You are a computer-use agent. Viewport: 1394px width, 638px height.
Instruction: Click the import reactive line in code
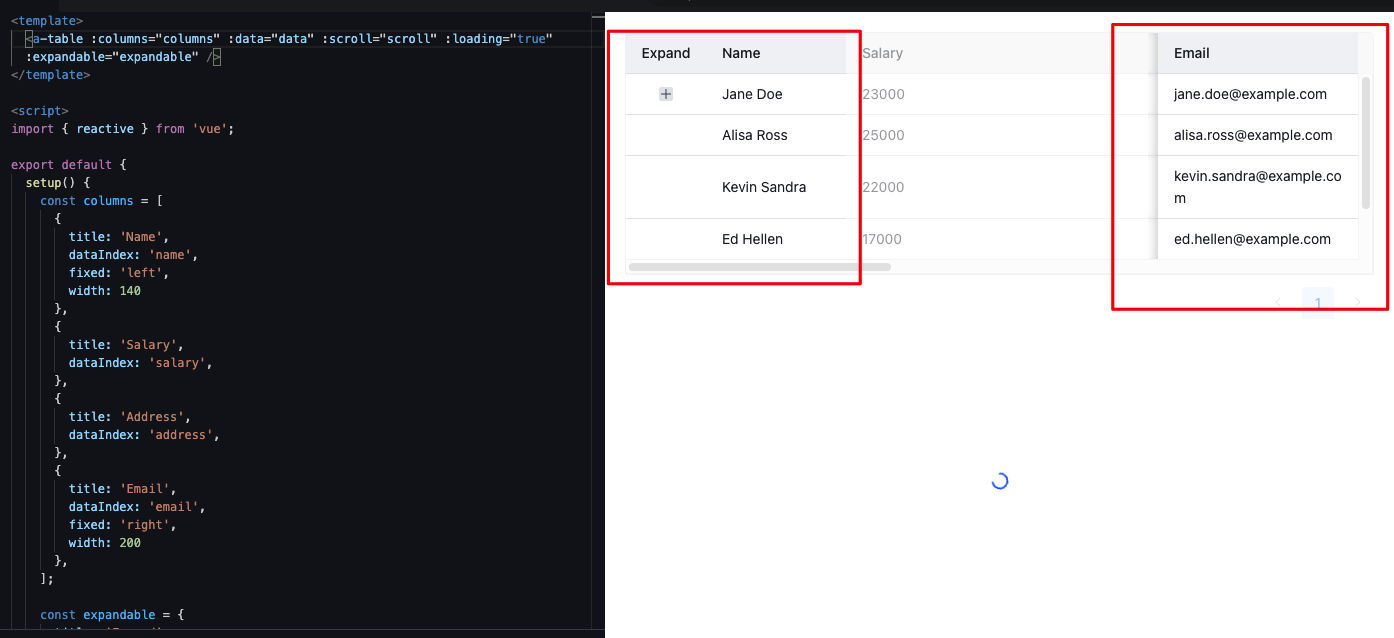click(122, 129)
